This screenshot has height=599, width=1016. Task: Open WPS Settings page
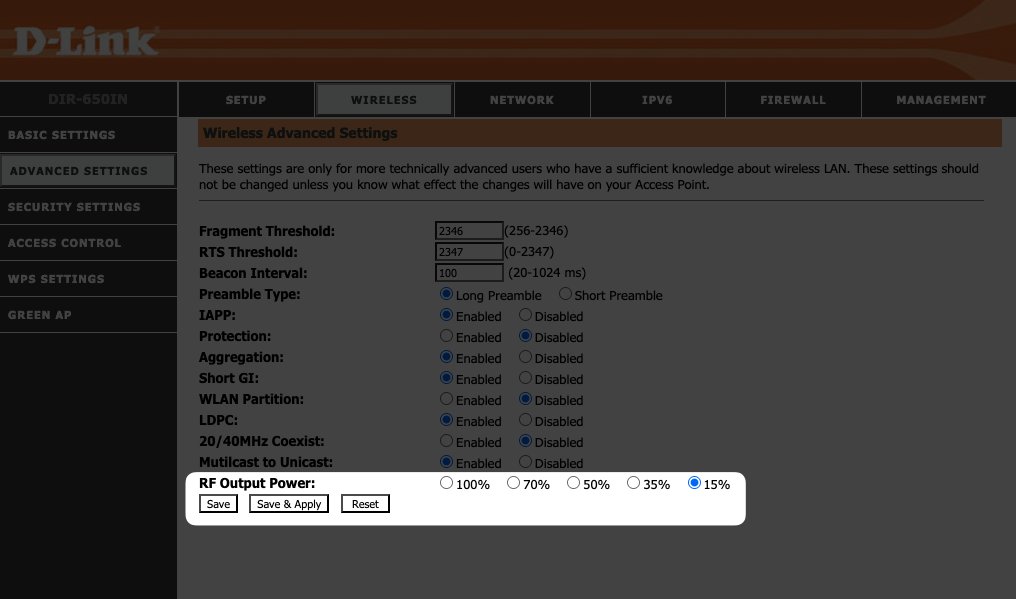point(88,279)
